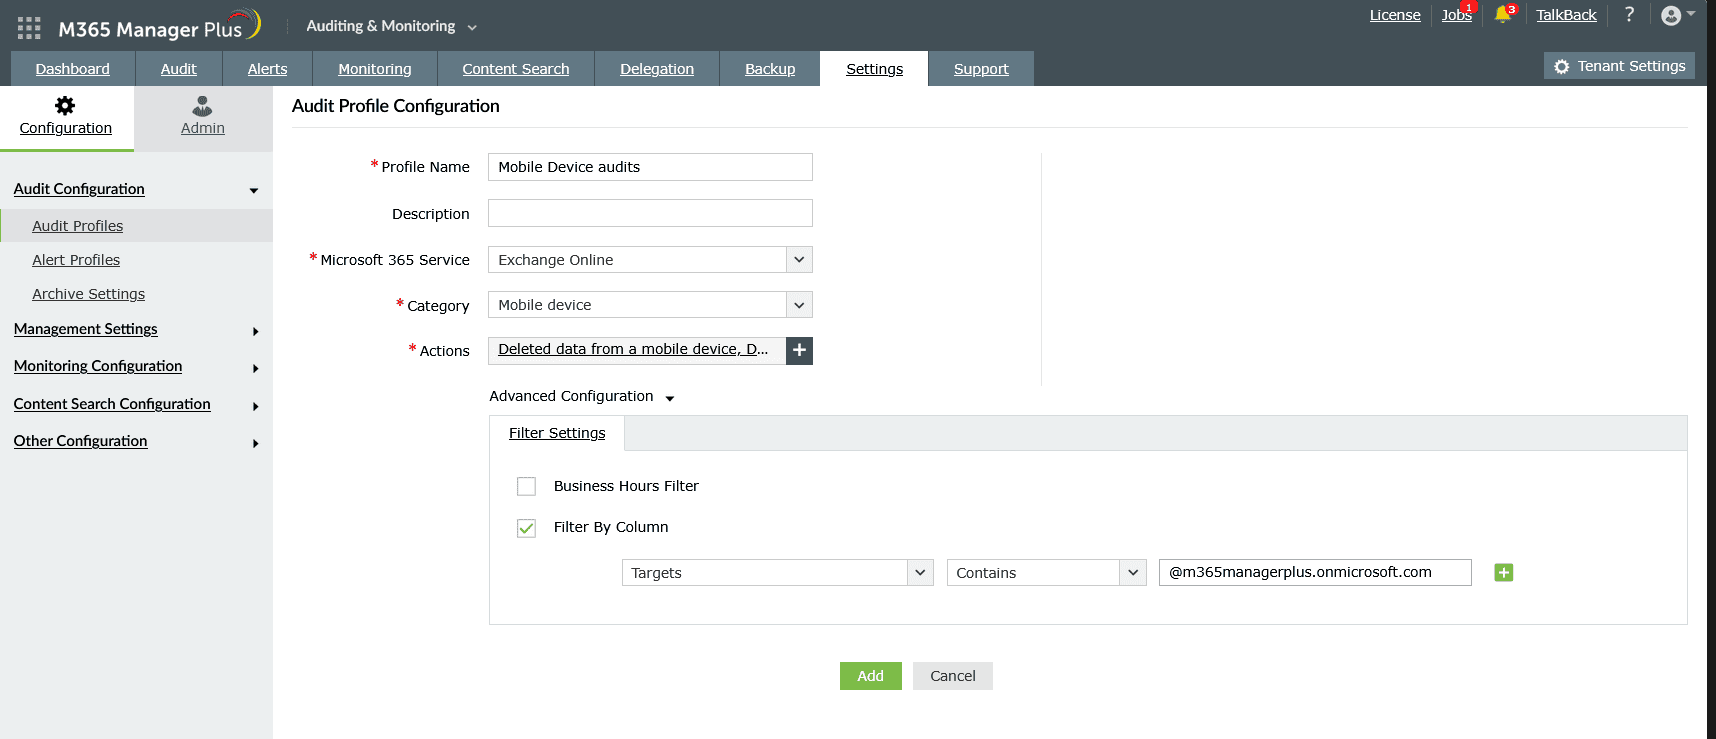1716x739 pixels.
Task: Open the Delegation tab
Action: point(657,69)
